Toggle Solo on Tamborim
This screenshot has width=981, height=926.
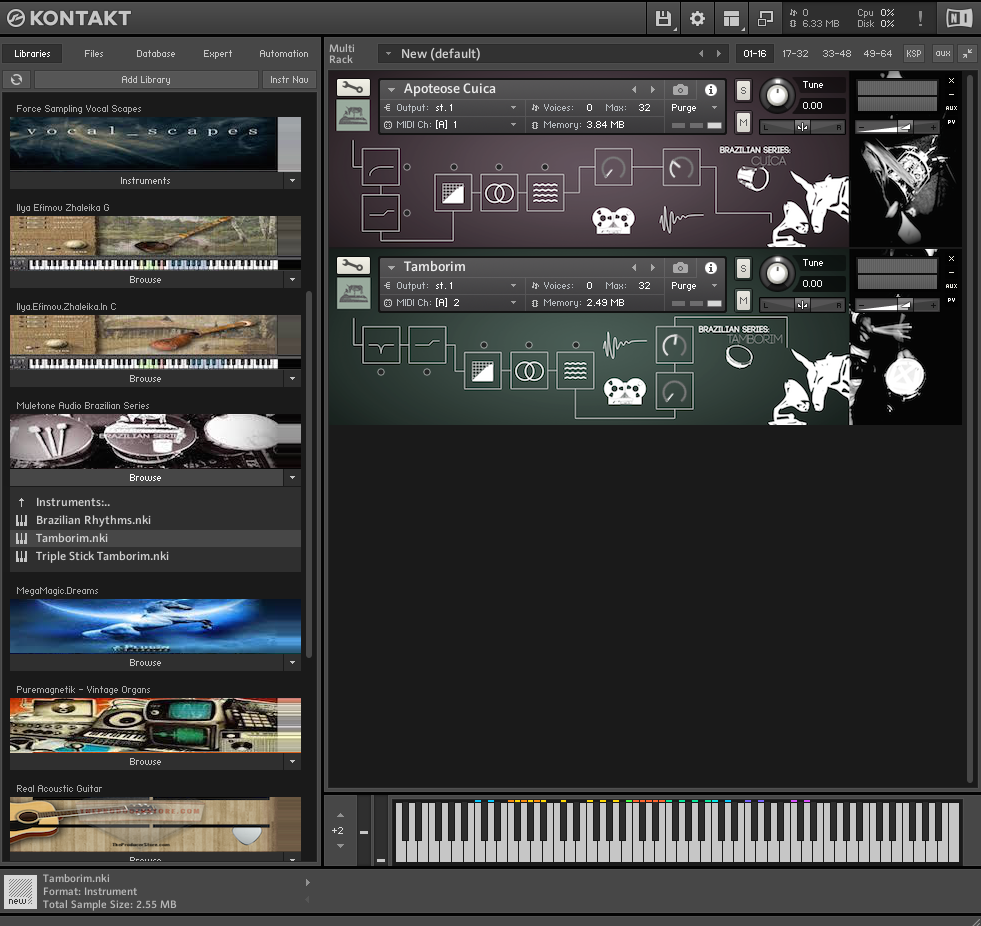point(743,268)
